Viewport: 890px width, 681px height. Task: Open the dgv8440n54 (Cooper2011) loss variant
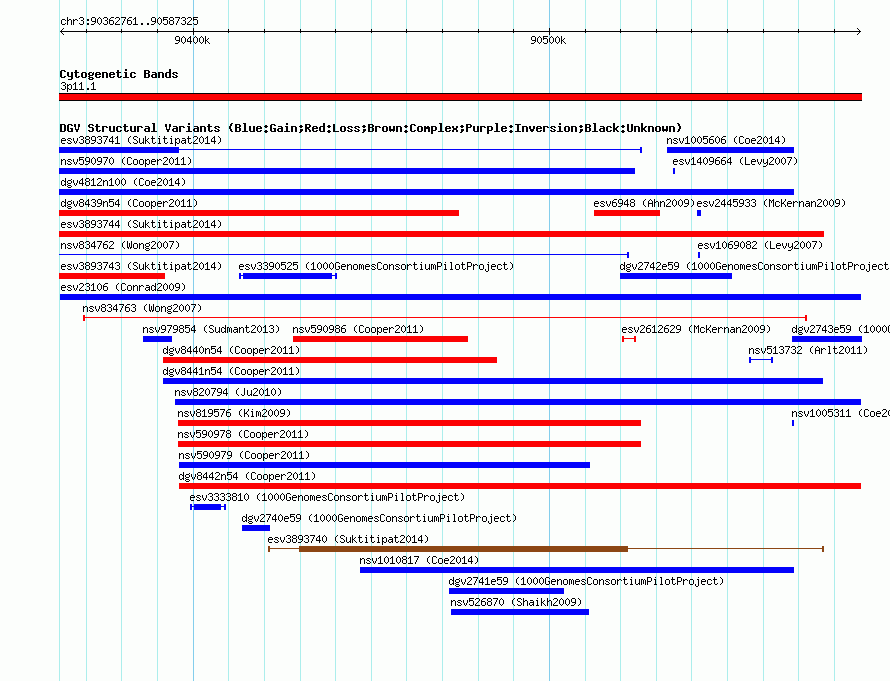[330, 360]
